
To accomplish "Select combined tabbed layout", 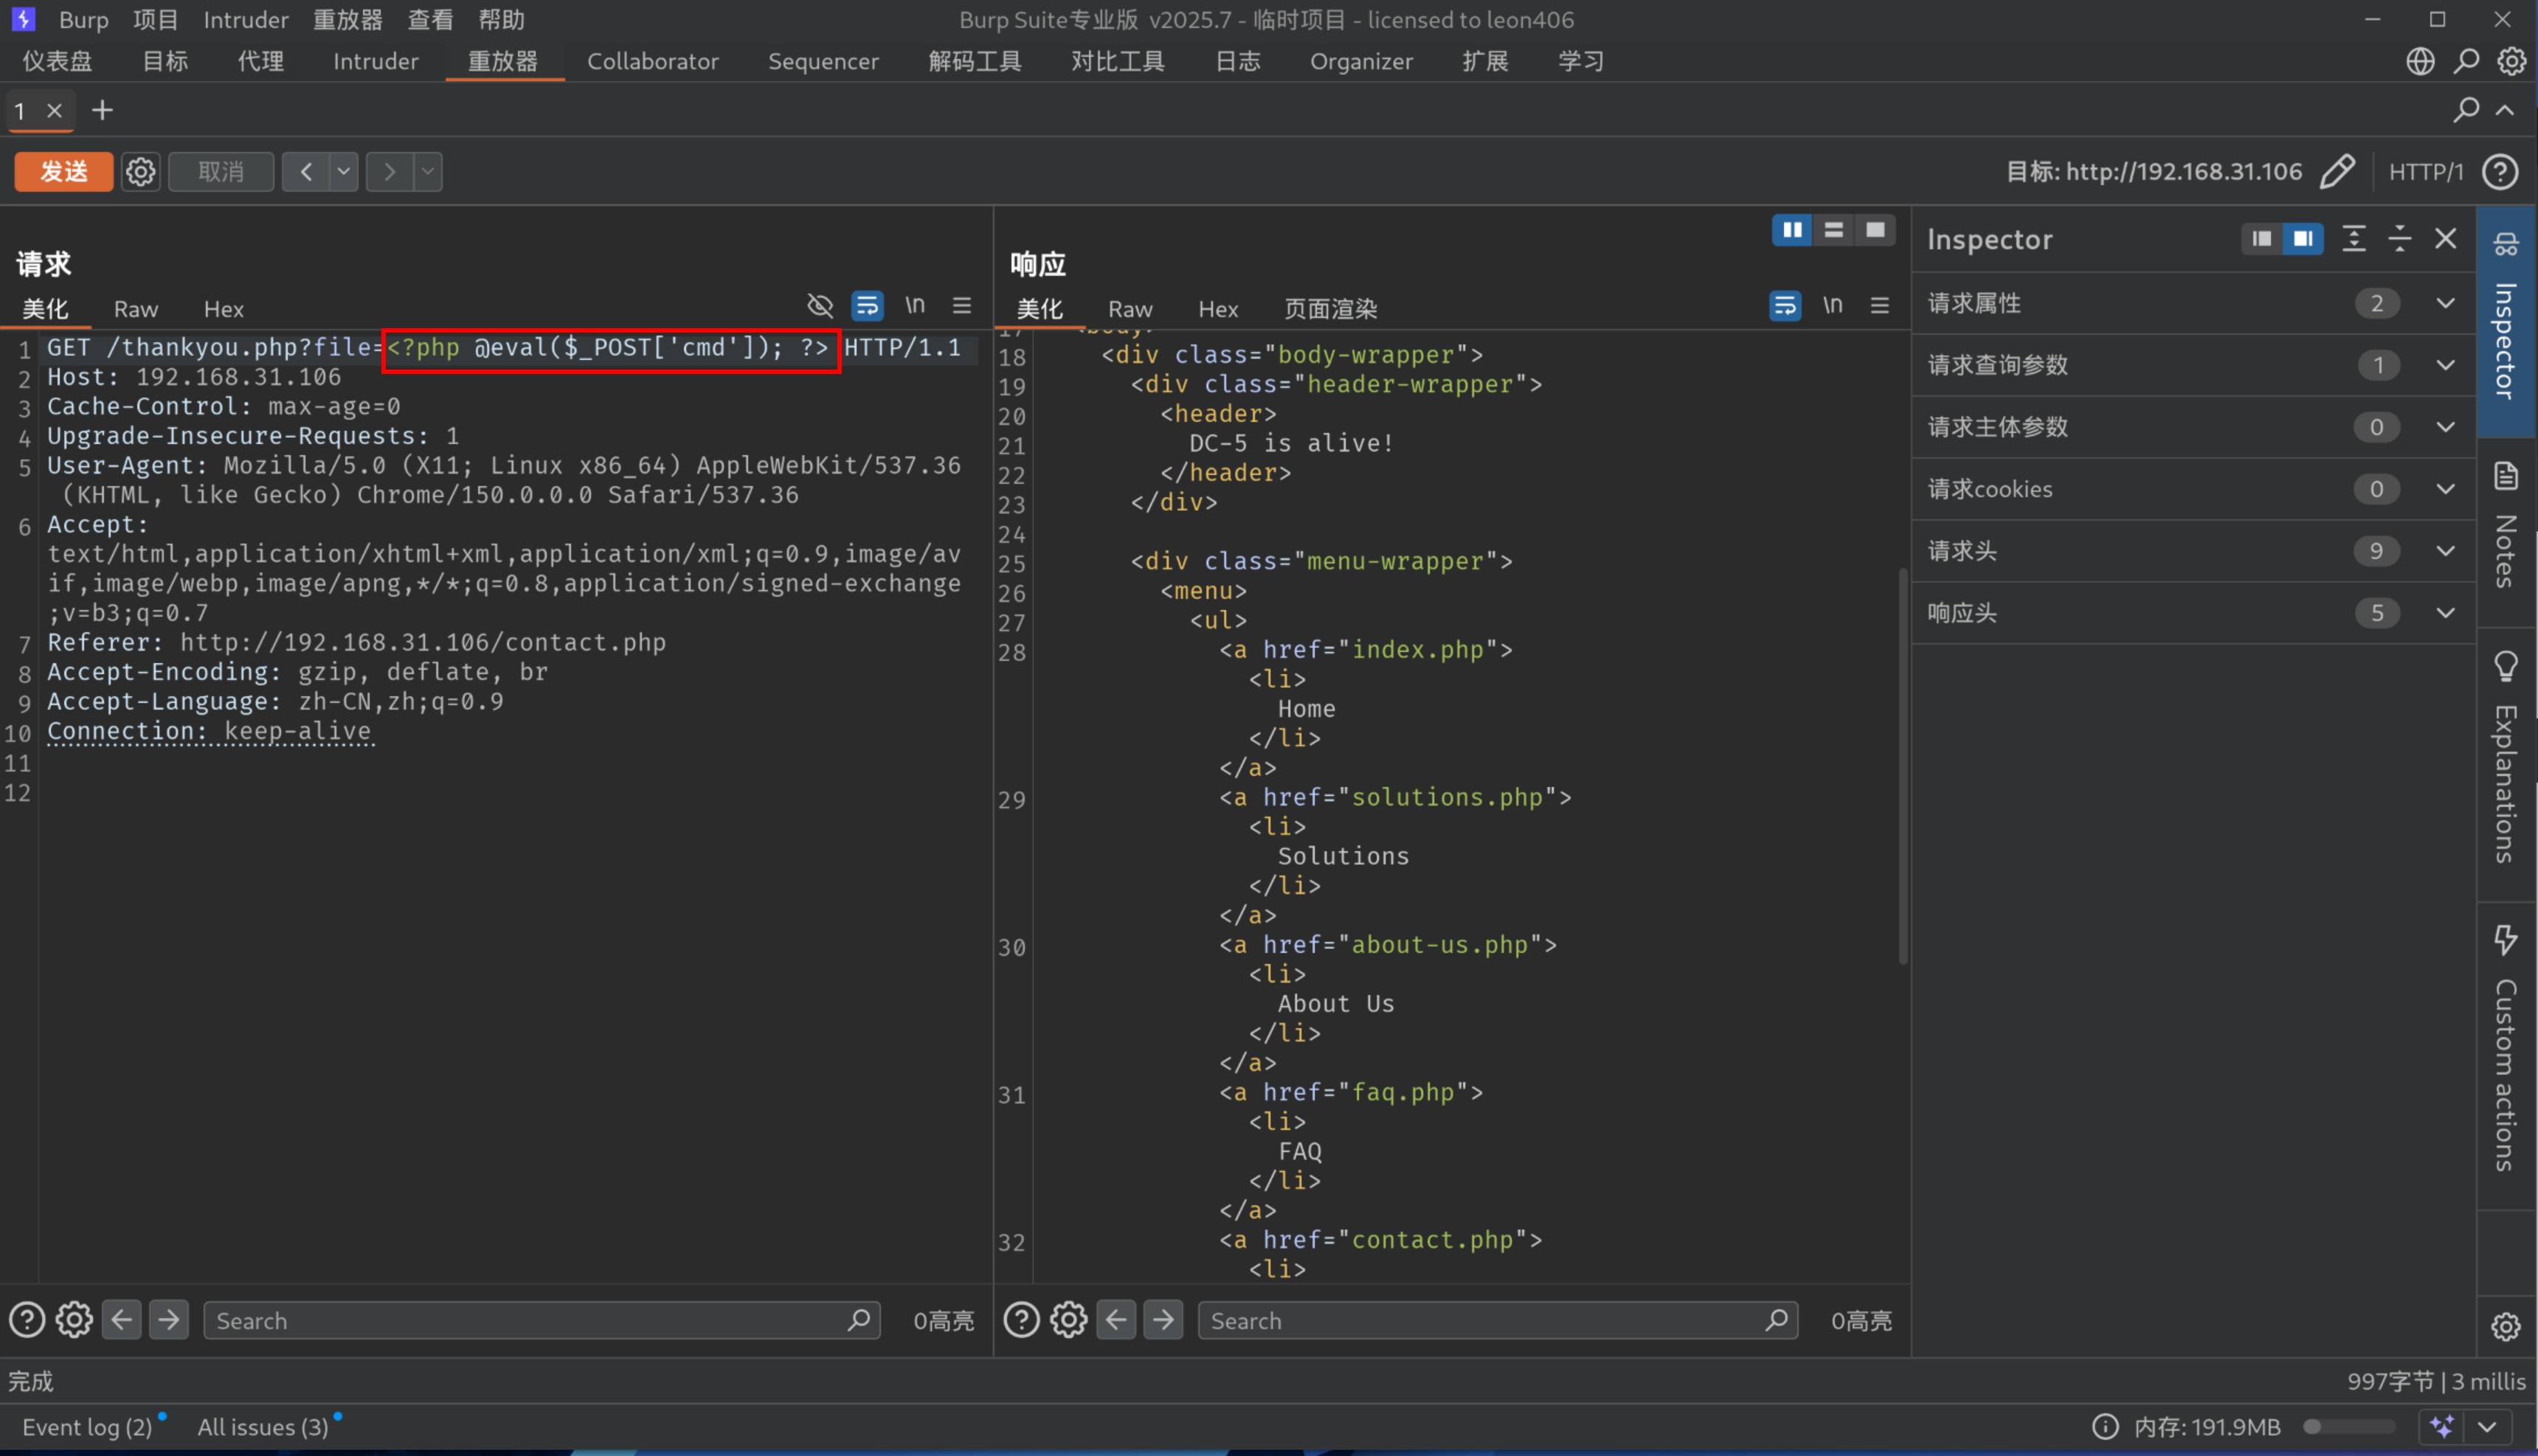I will (x=1875, y=230).
